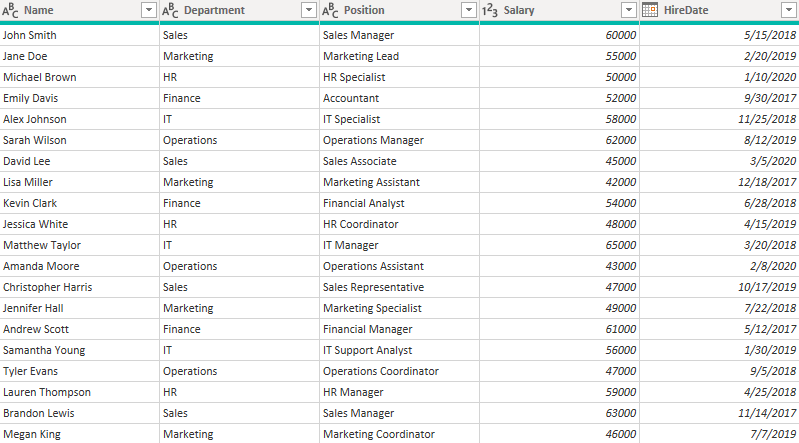799x443 pixels.
Task: Click the 'Operations Manager' position cell
Action: click(x=400, y=140)
